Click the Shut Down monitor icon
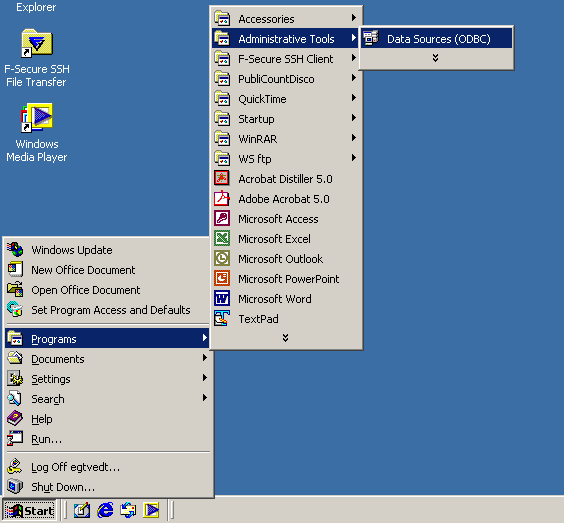The image size is (564, 523). click(15, 486)
